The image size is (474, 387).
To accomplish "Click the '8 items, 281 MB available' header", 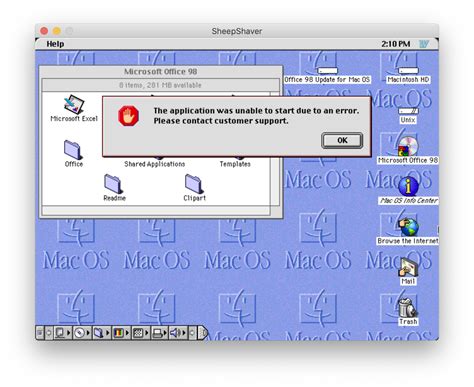I will coord(160,85).
